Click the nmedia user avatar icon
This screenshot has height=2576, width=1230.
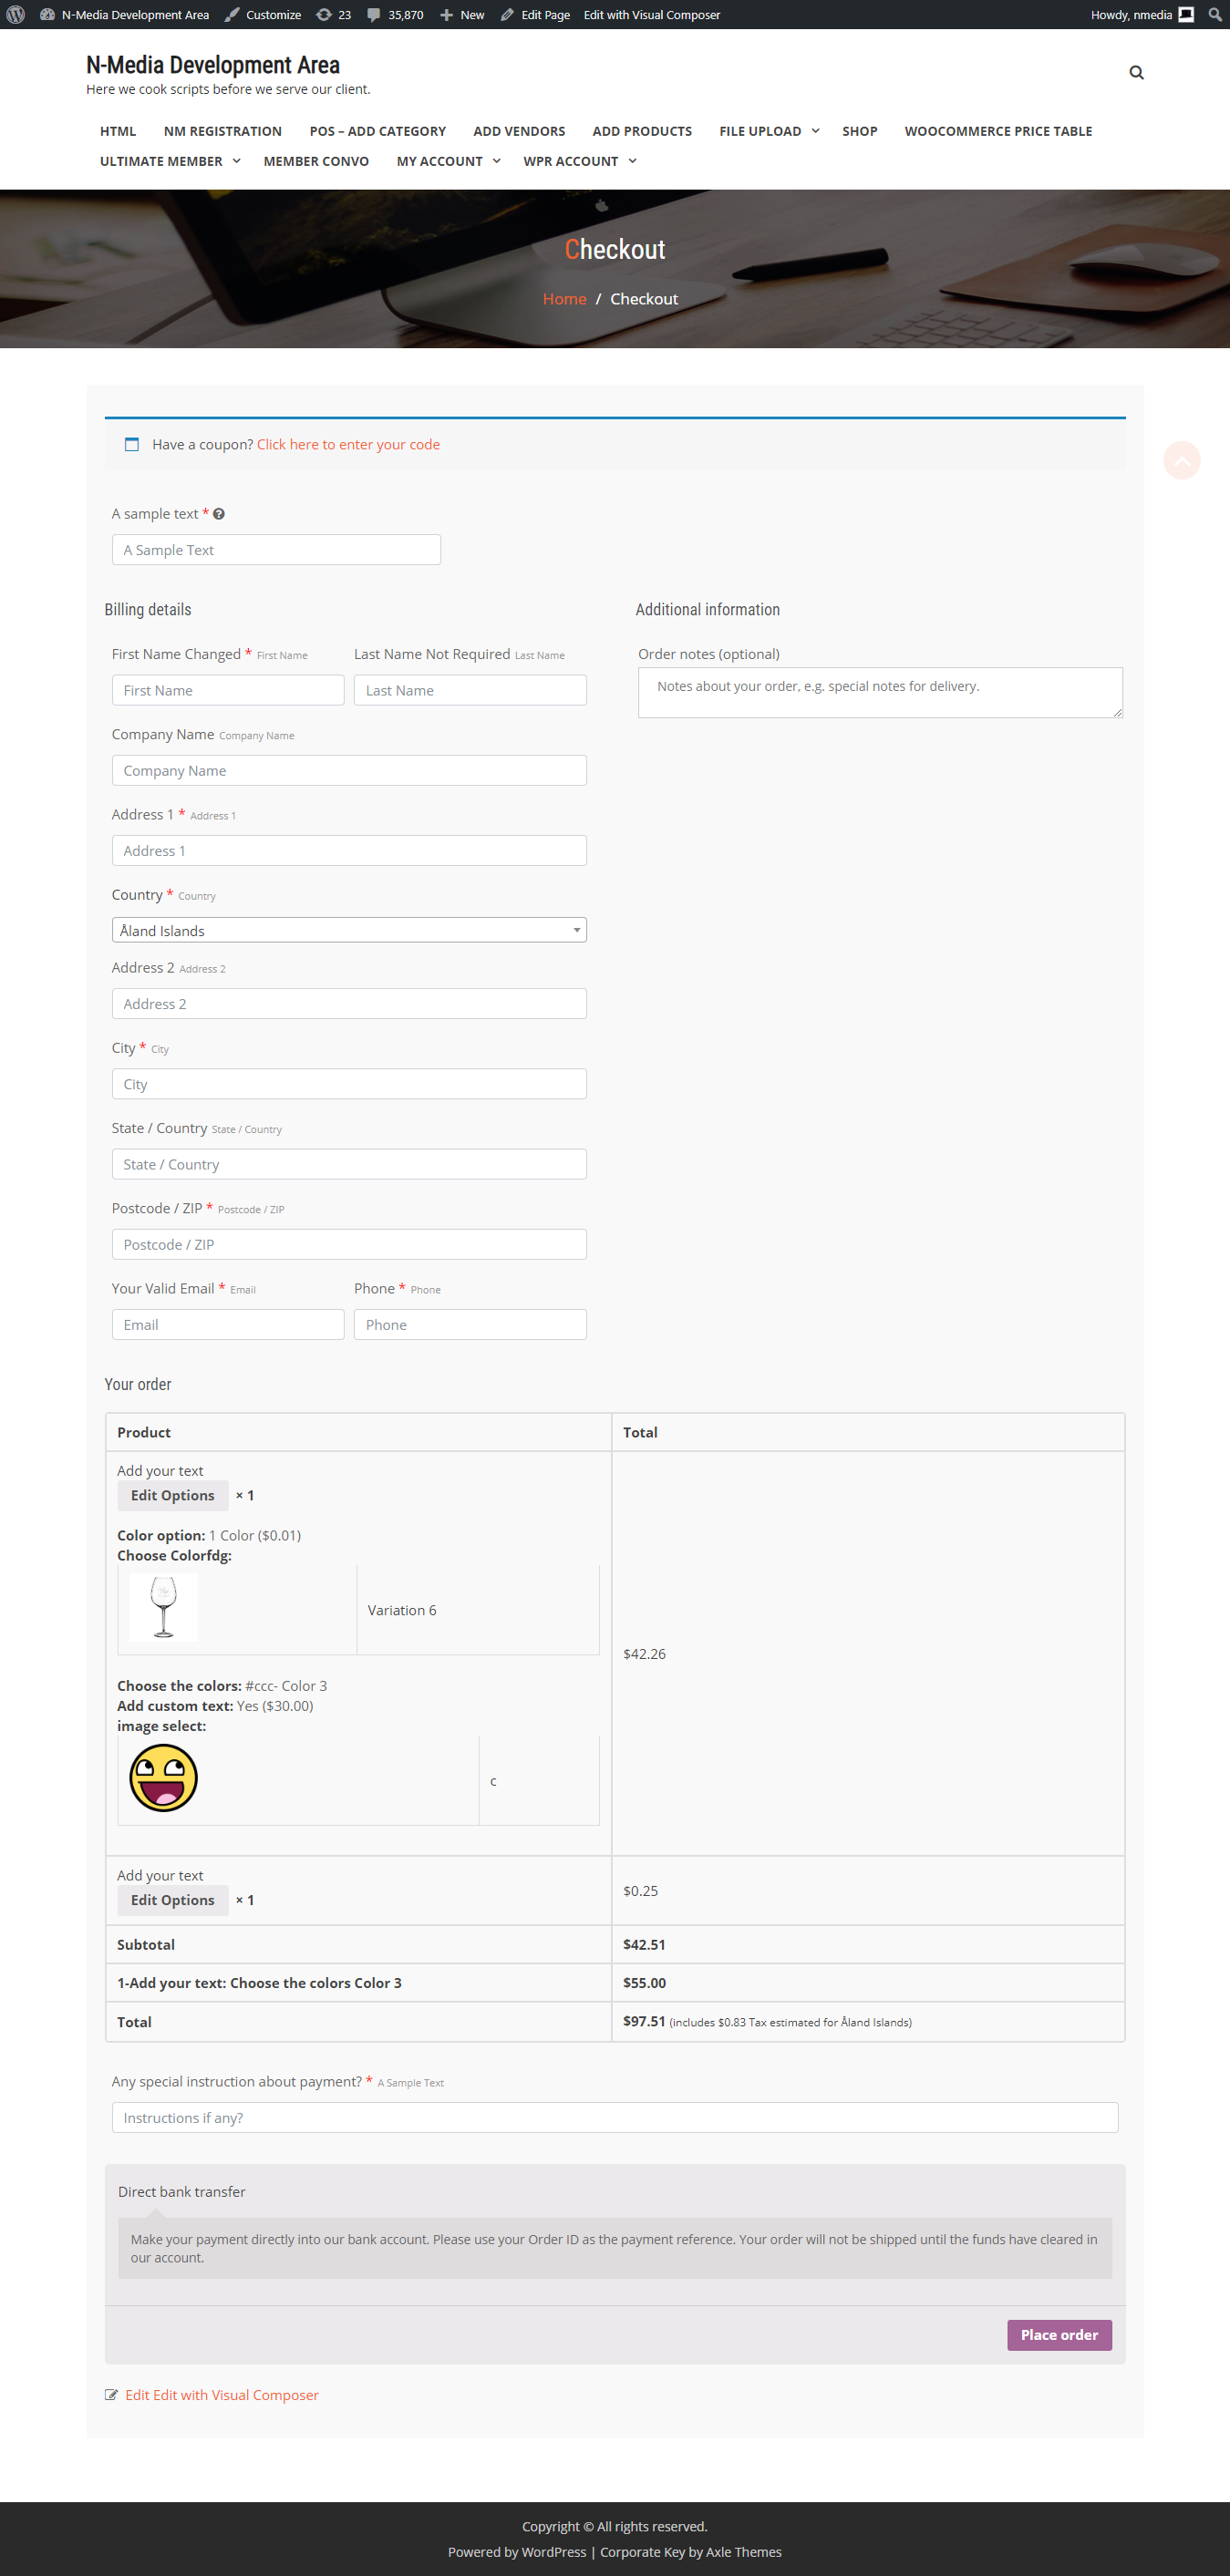pos(1186,15)
